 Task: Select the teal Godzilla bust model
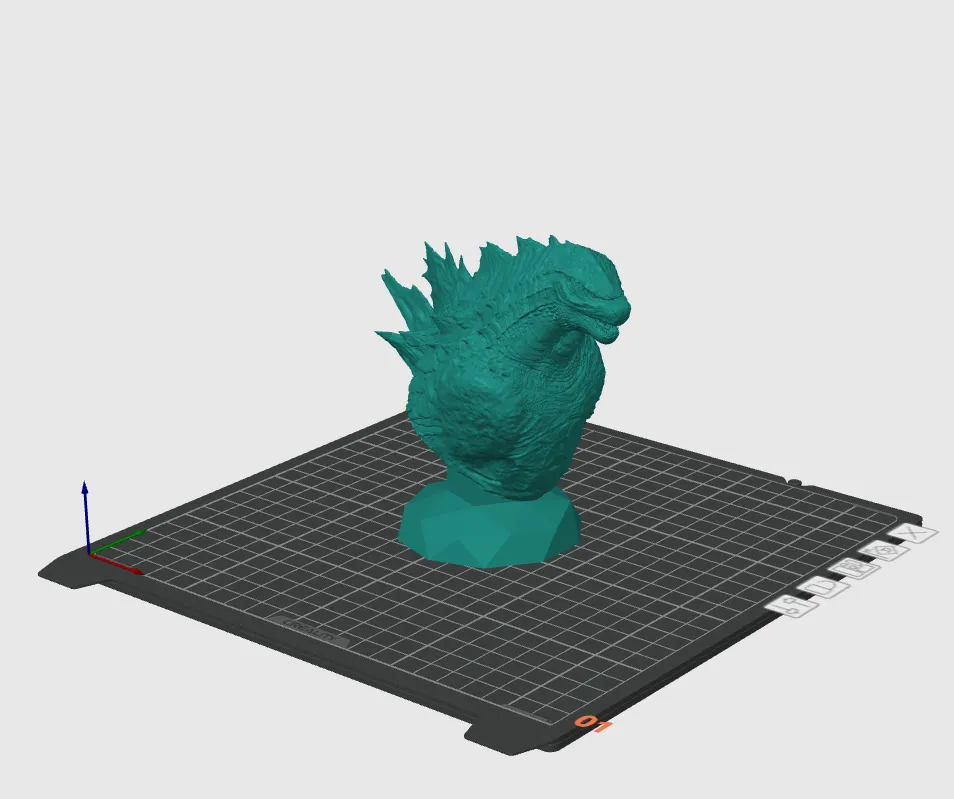[502, 402]
